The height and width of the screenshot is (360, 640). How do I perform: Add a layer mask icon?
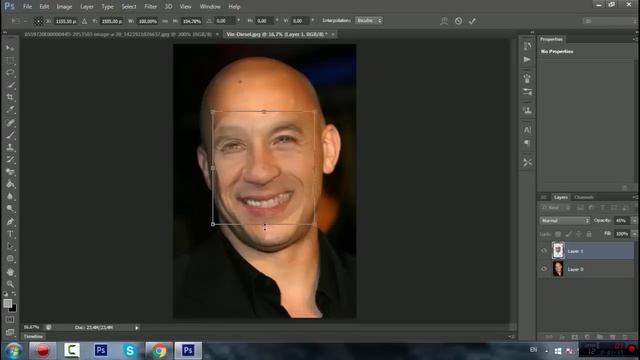point(575,337)
